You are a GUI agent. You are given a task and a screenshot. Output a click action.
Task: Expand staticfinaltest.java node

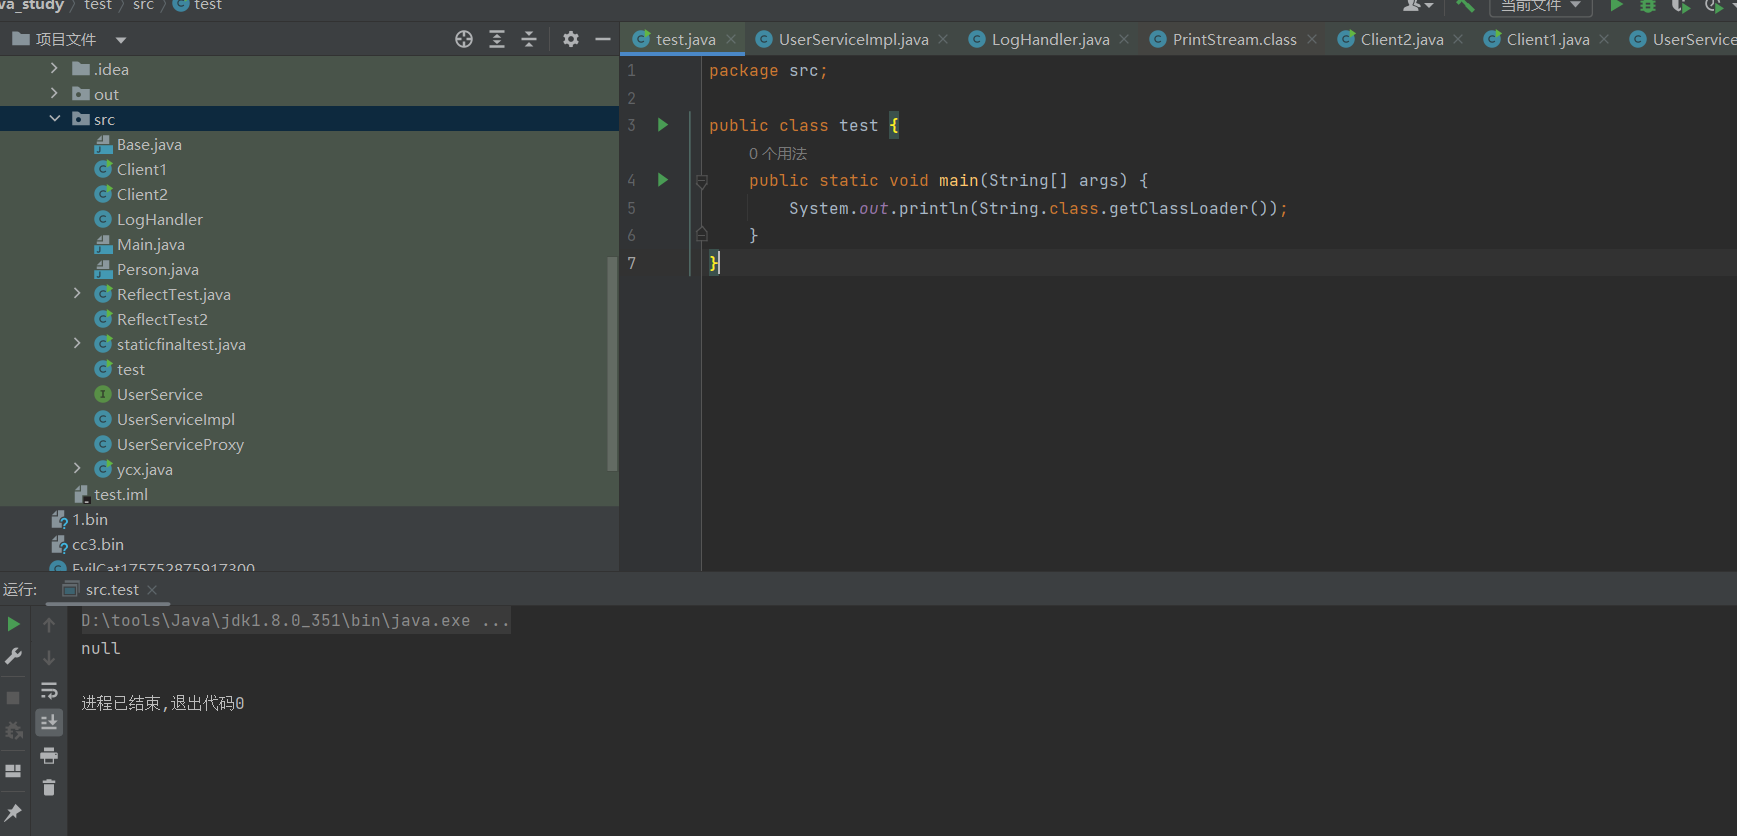point(77,343)
